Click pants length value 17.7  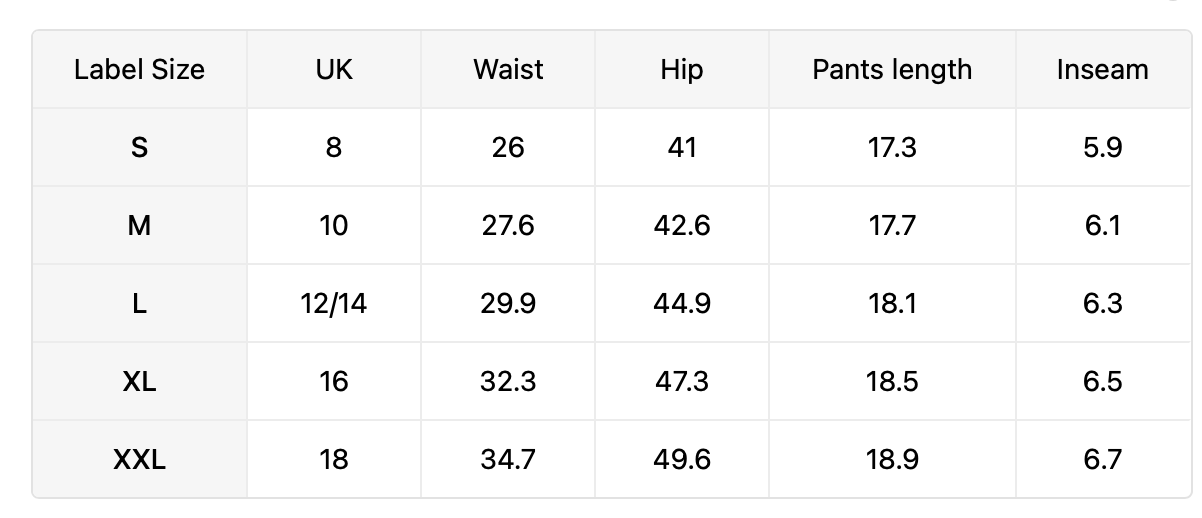tap(892, 225)
